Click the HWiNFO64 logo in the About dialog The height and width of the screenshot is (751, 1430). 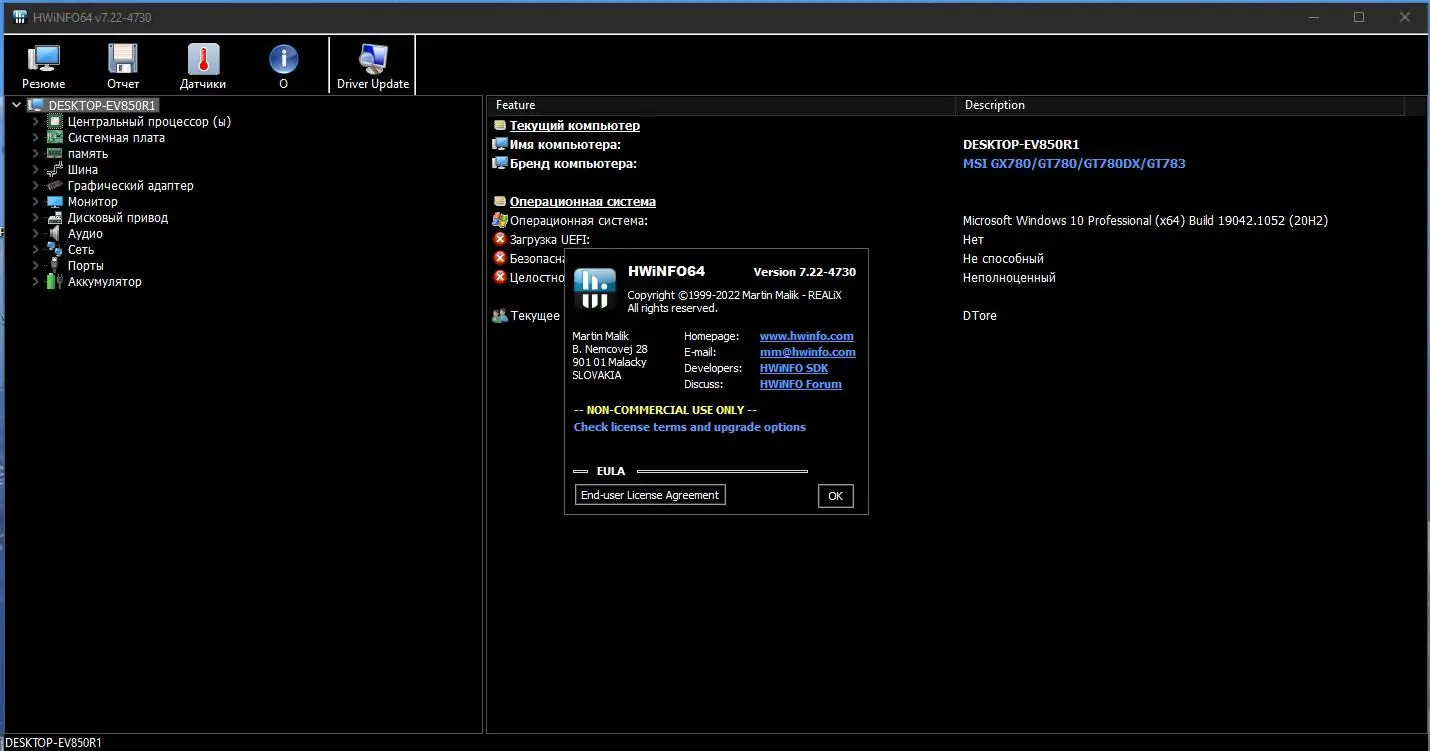(x=594, y=289)
